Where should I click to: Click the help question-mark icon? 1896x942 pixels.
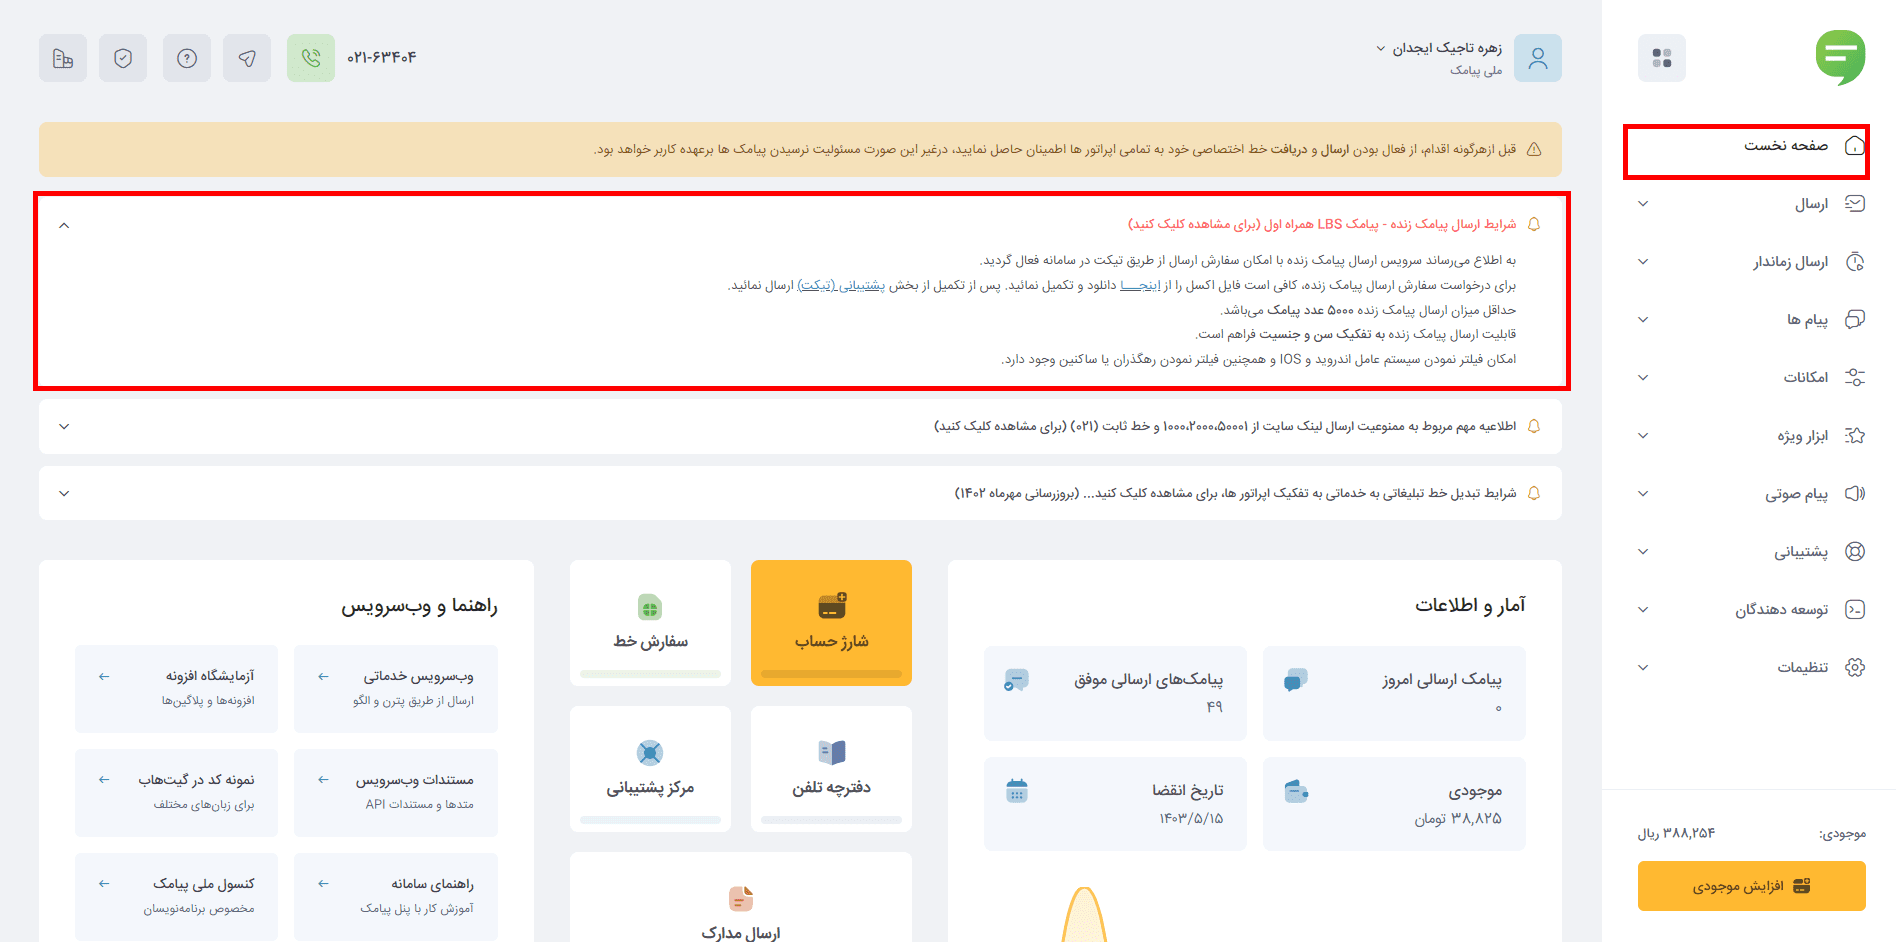coord(187,58)
